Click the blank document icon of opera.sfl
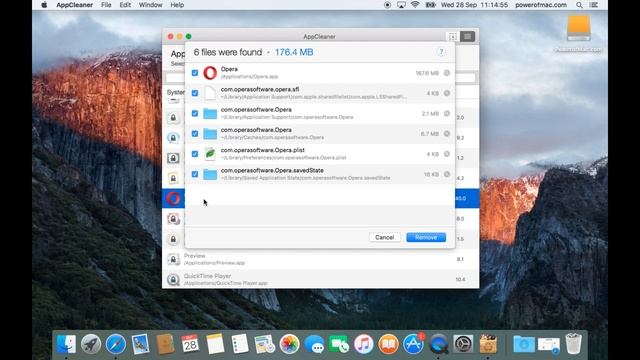Image resolution: width=640 pixels, height=360 pixels. coord(210,93)
